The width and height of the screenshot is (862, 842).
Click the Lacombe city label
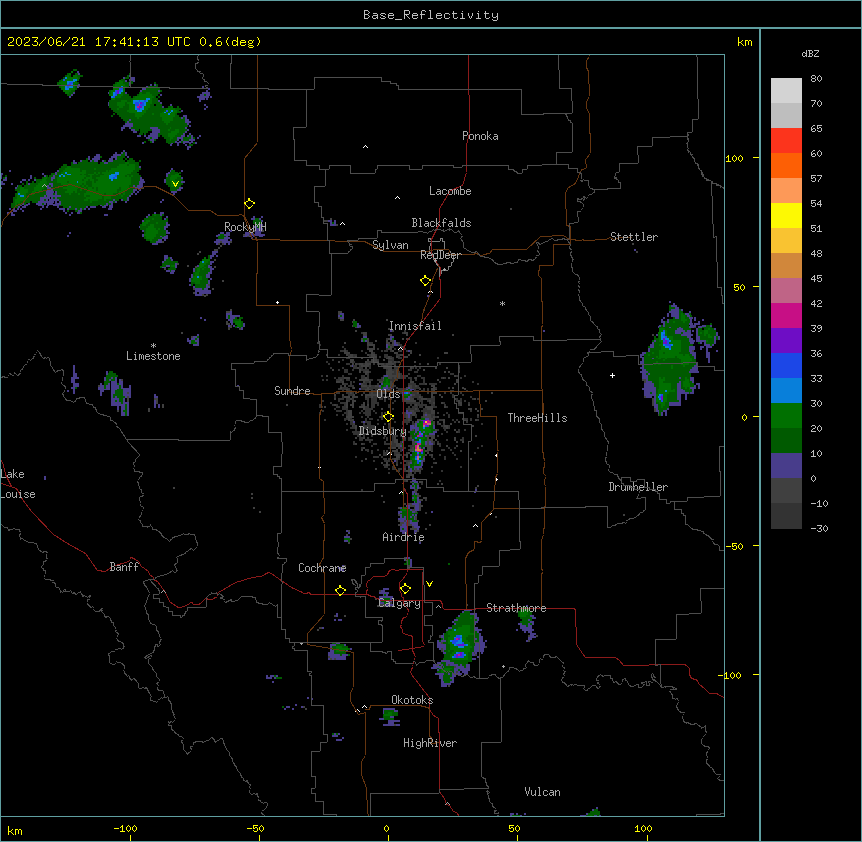450,191
